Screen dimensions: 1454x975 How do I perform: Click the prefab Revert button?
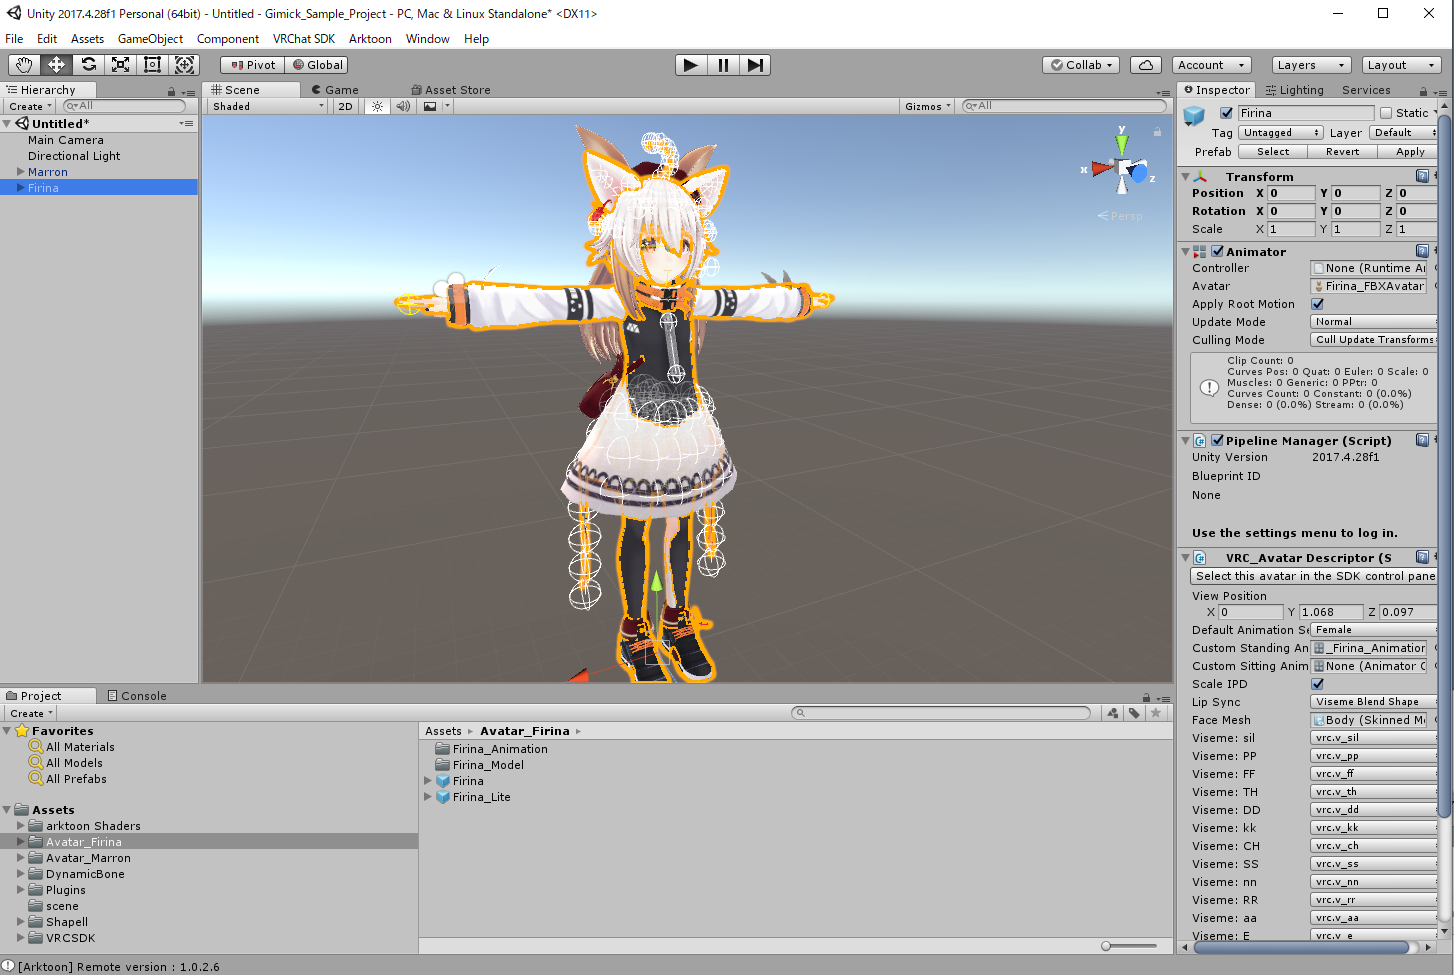point(1342,152)
